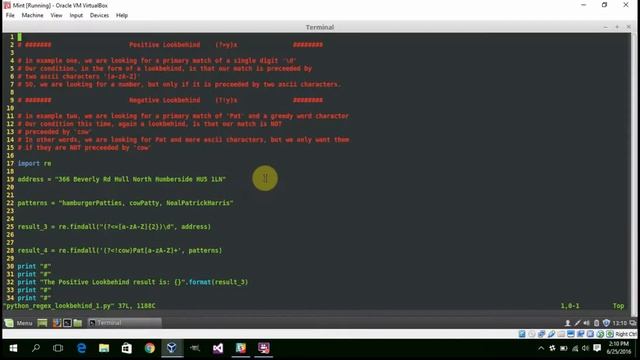Click the 'Positive Lookbehind' comment heading
The image size is (640, 360).
[x=164, y=45]
